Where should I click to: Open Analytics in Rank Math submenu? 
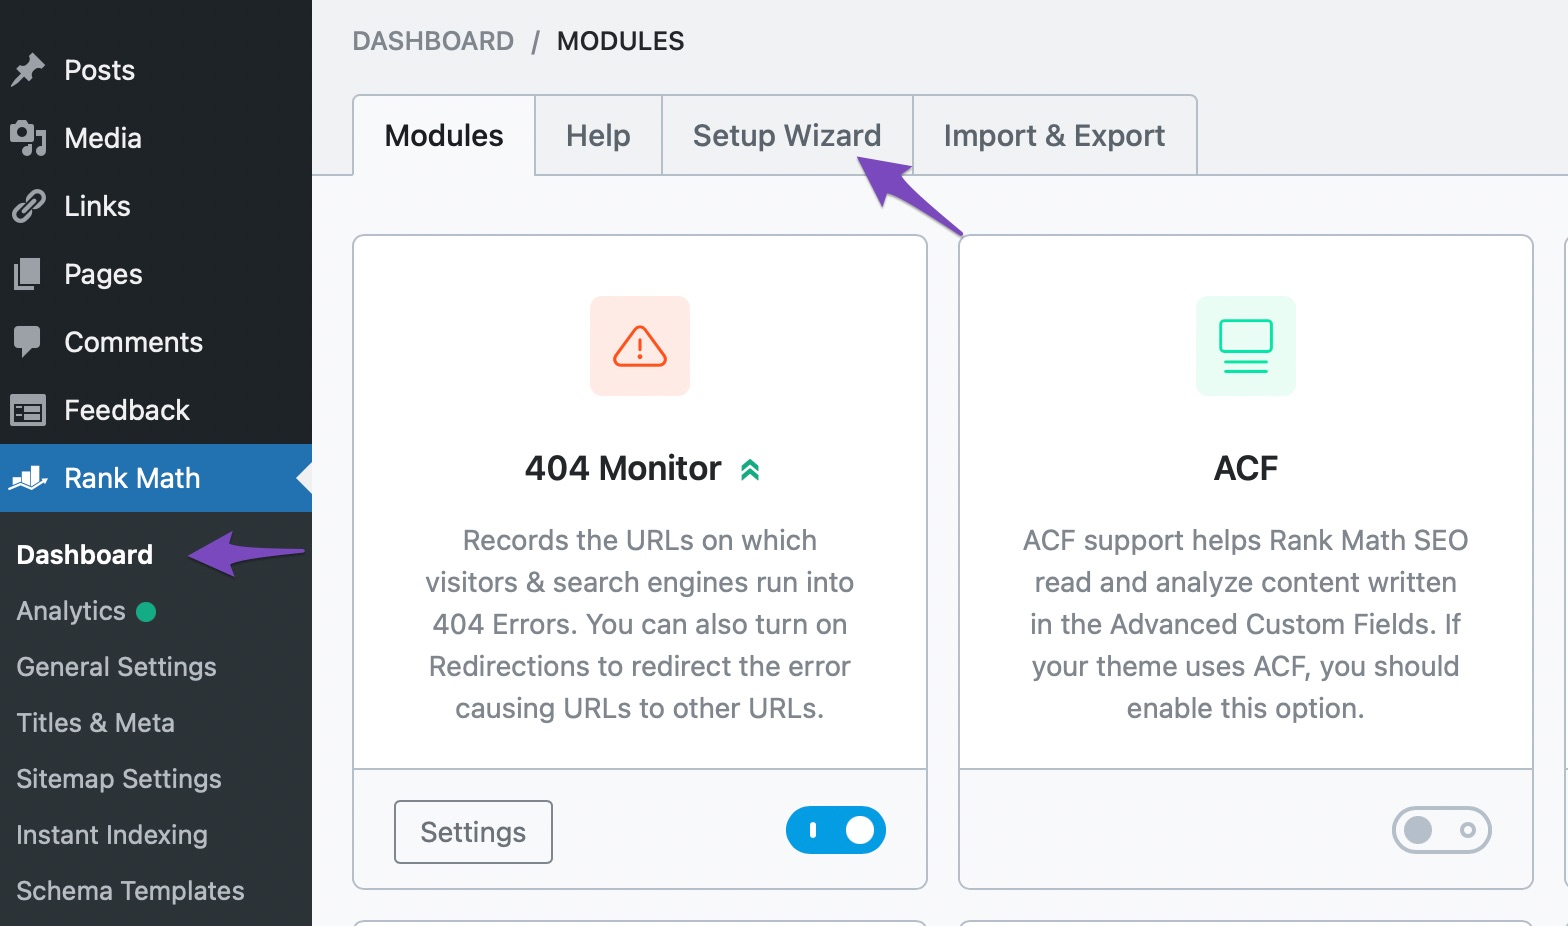point(71,611)
